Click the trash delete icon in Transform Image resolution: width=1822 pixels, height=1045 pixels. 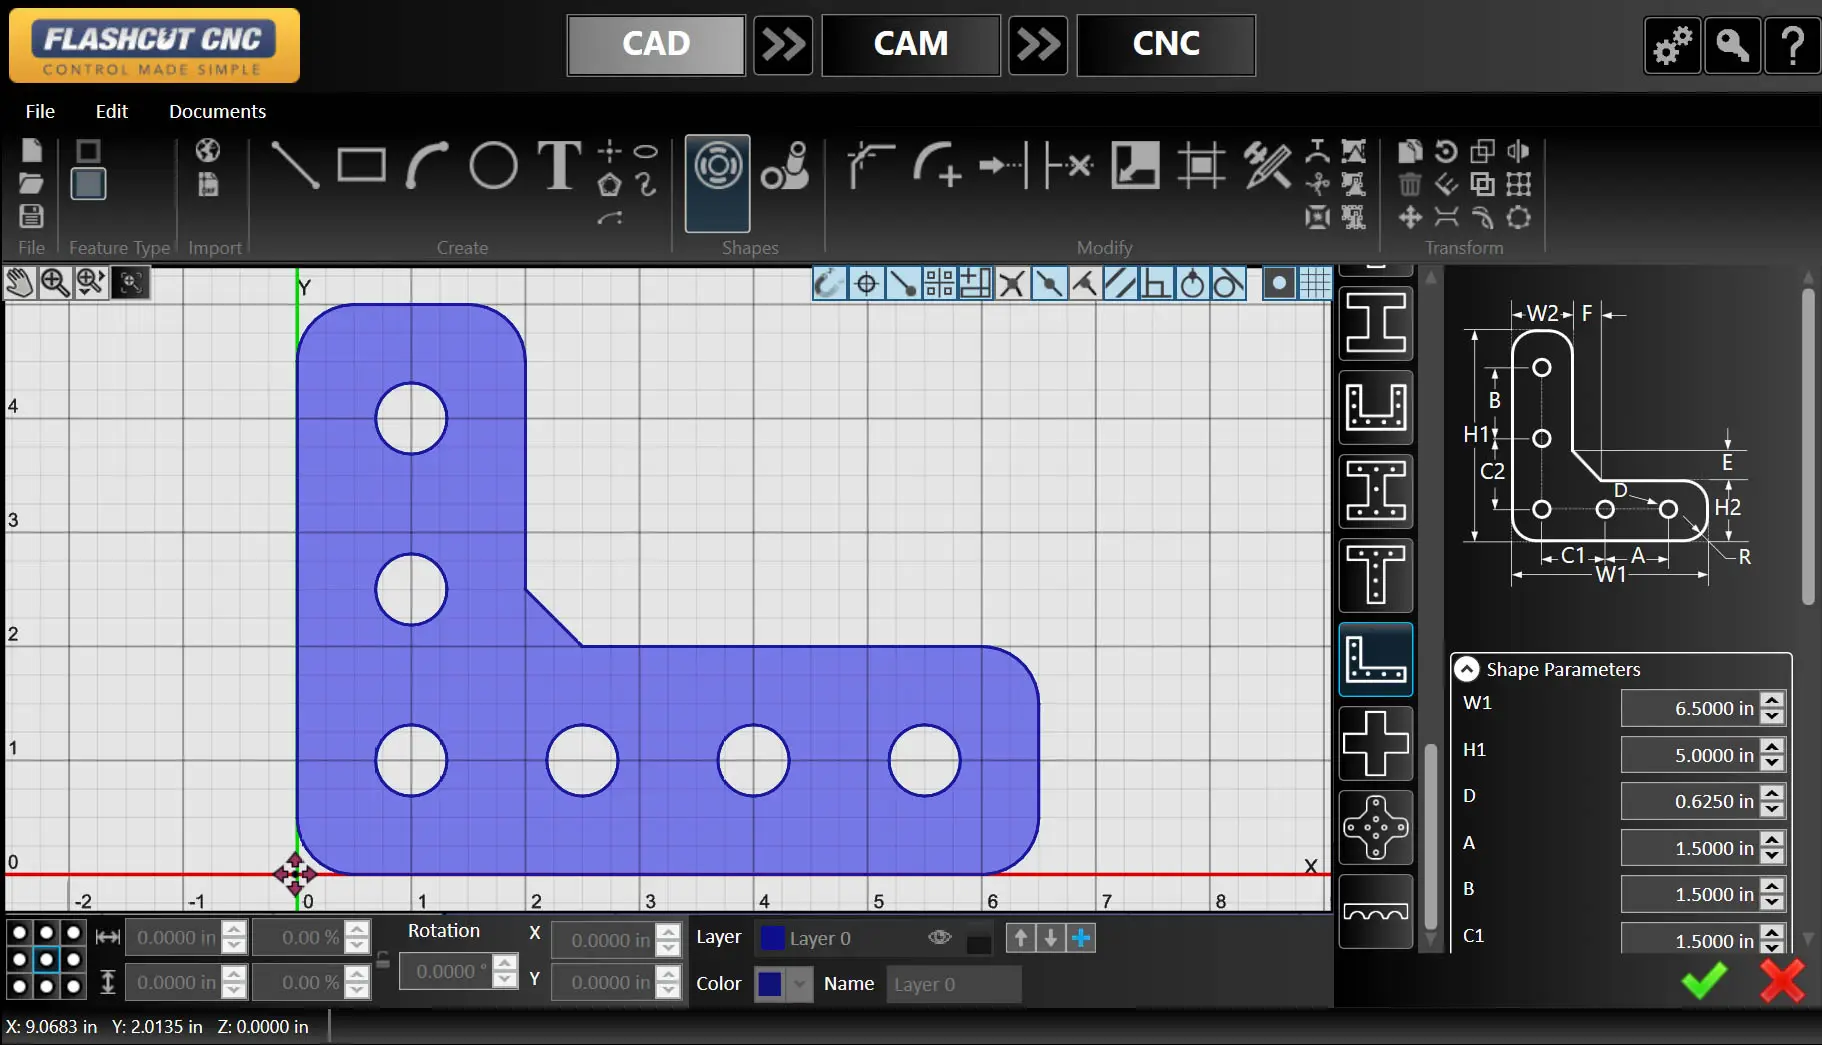pos(1410,184)
